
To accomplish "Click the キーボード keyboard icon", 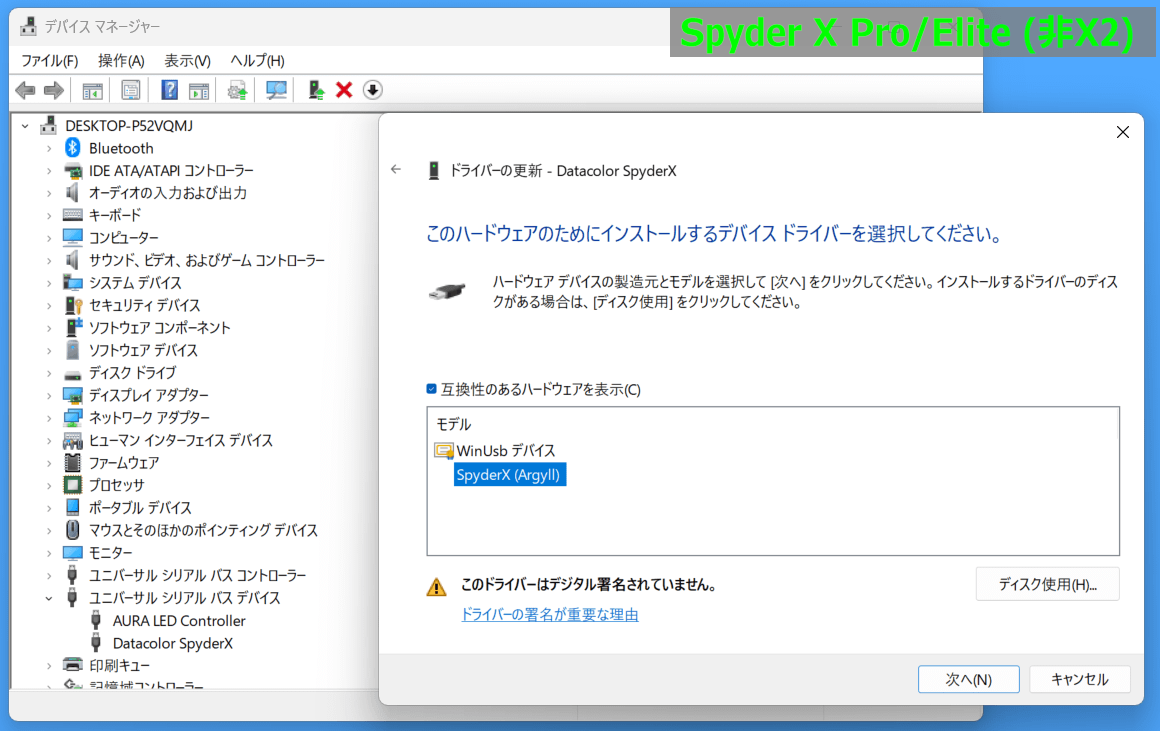I will [72, 215].
